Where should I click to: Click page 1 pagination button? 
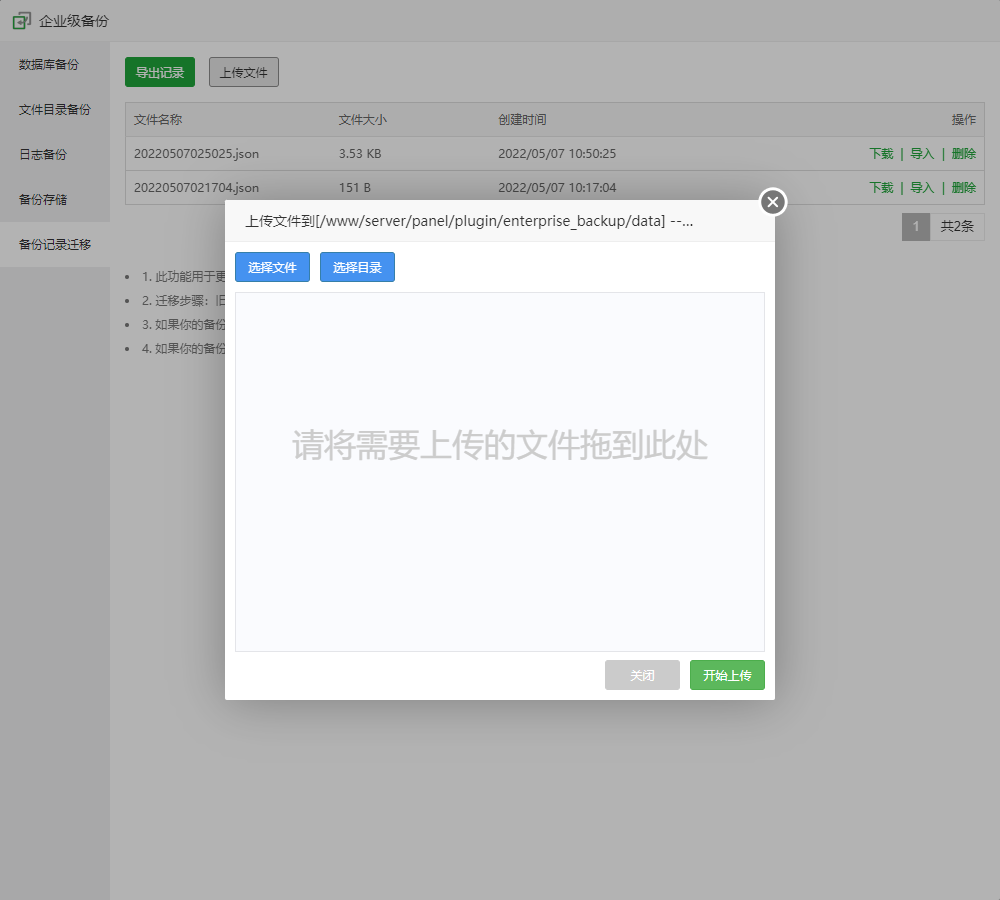click(915, 227)
